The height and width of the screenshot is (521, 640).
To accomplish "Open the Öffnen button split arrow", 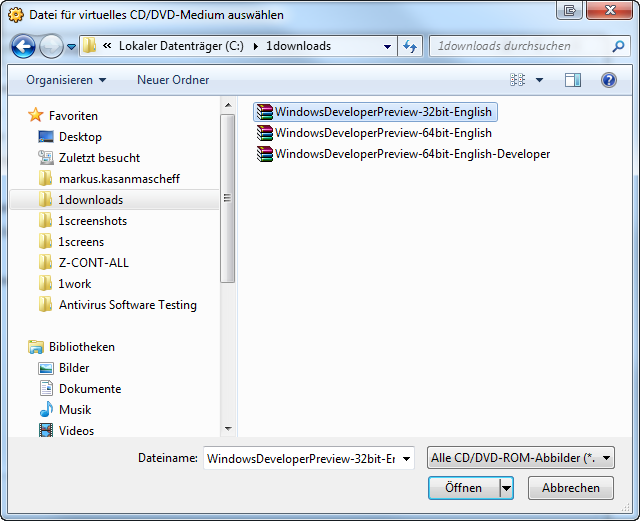I will 506,488.
